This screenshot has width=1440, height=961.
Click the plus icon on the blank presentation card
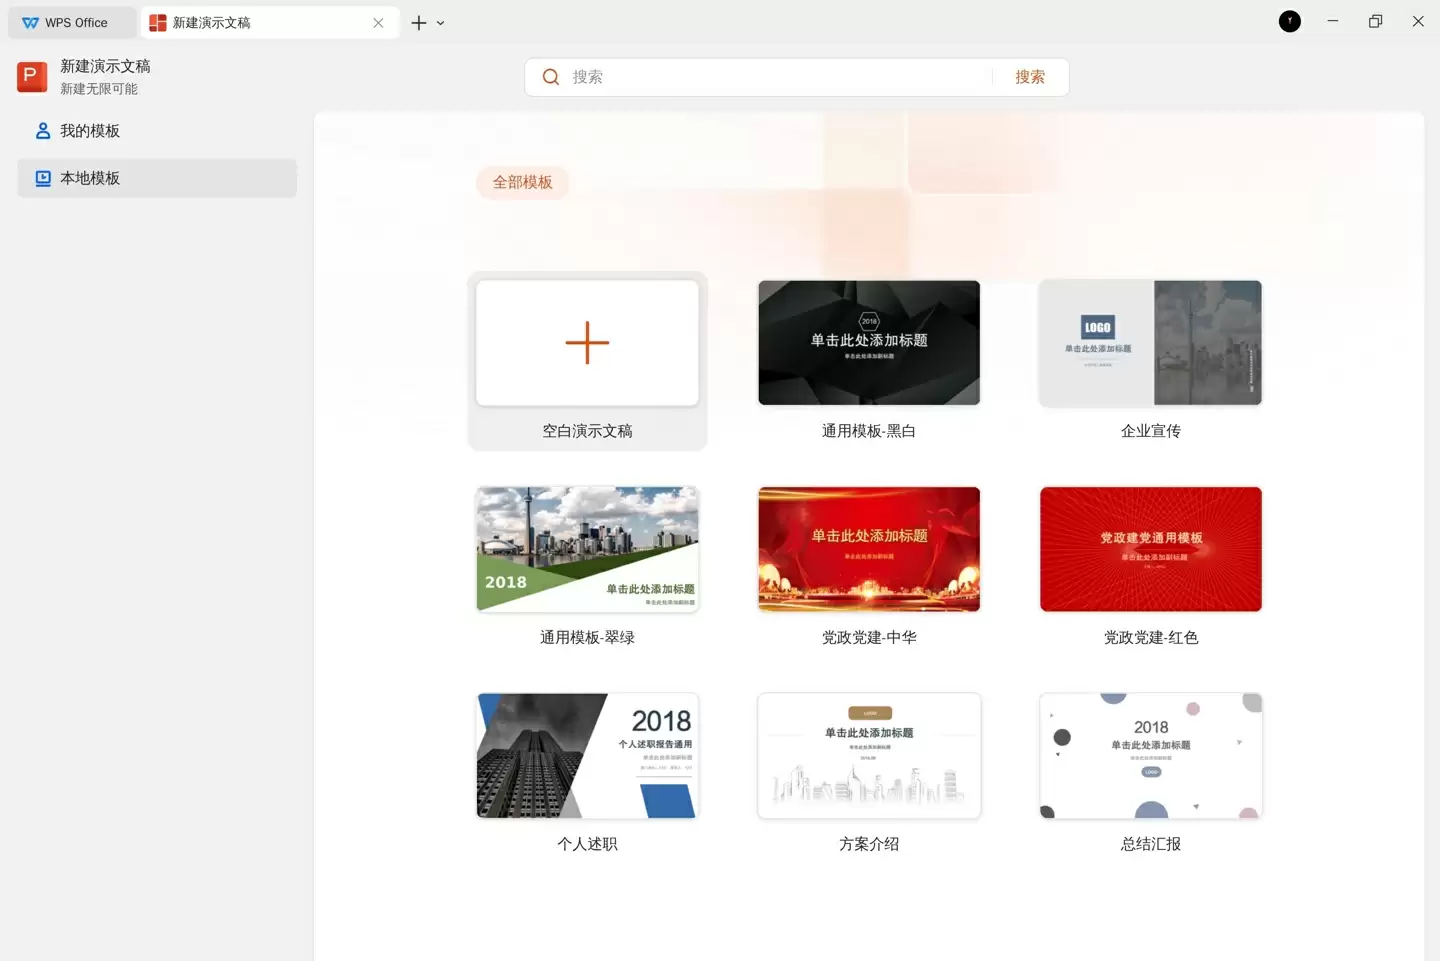[587, 343]
